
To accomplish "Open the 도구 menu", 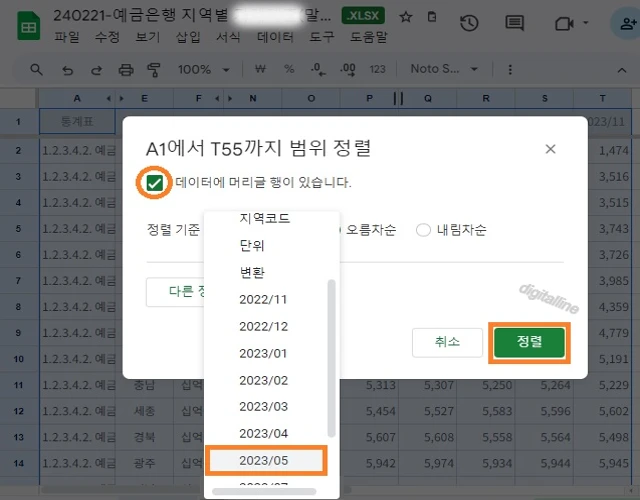I will click(x=322, y=37).
